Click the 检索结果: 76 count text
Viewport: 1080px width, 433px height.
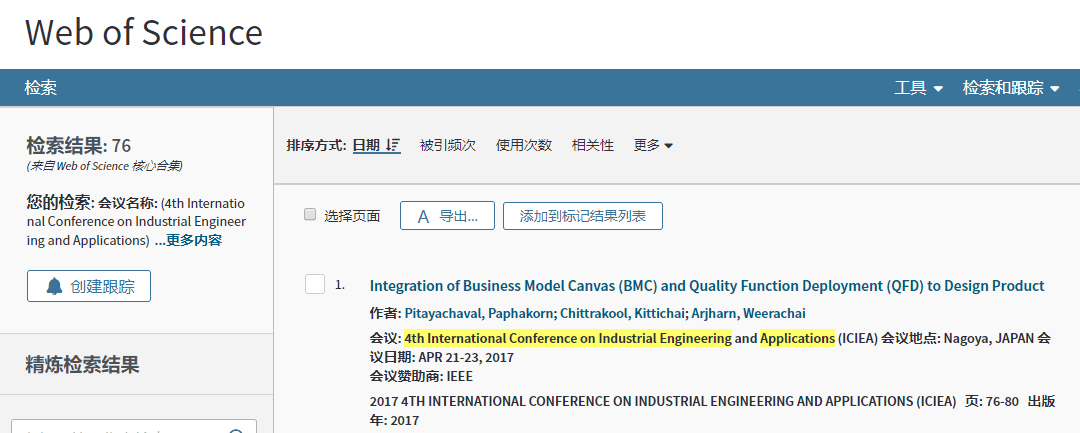[x=79, y=145]
